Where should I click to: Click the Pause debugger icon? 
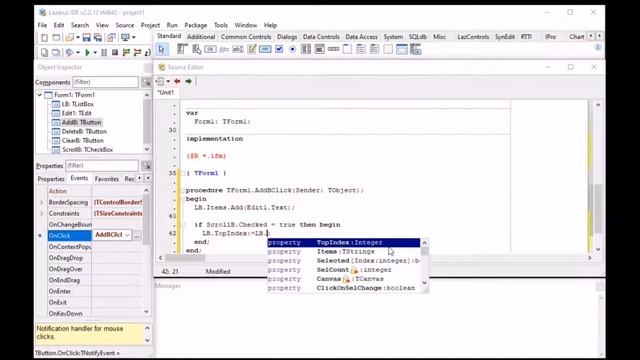(x=104, y=52)
